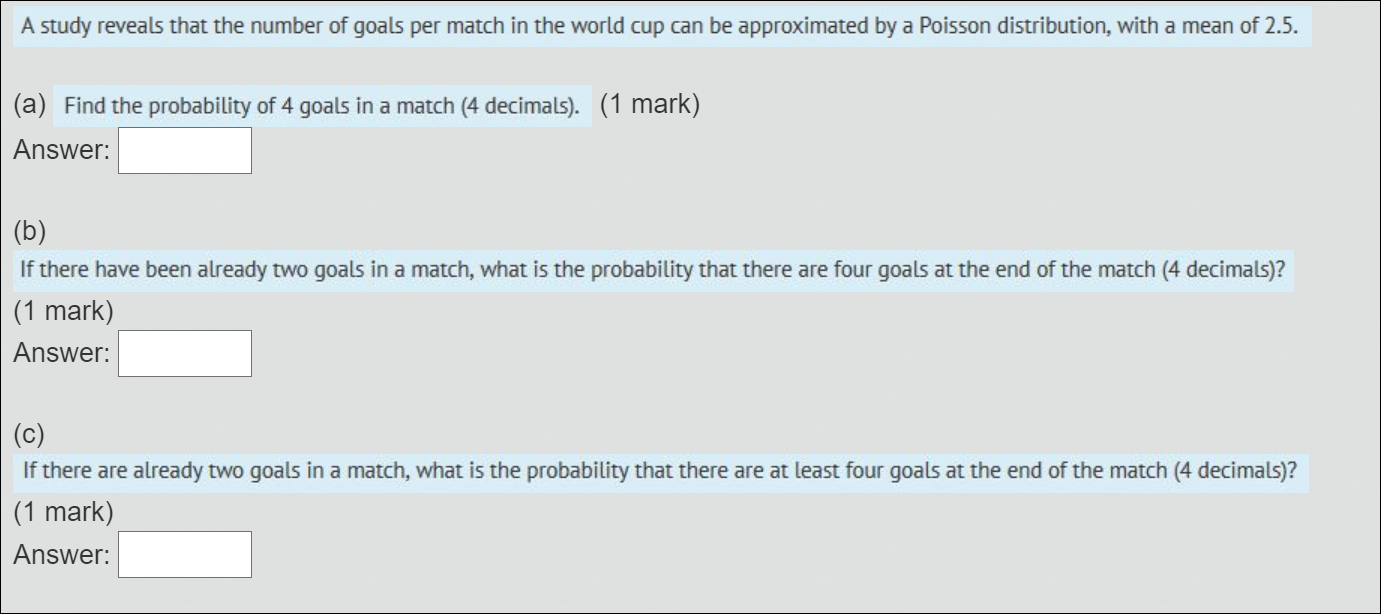
Task: Click the Answer label for part (a)
Action: pyautogui.click(x=60, y=152)
